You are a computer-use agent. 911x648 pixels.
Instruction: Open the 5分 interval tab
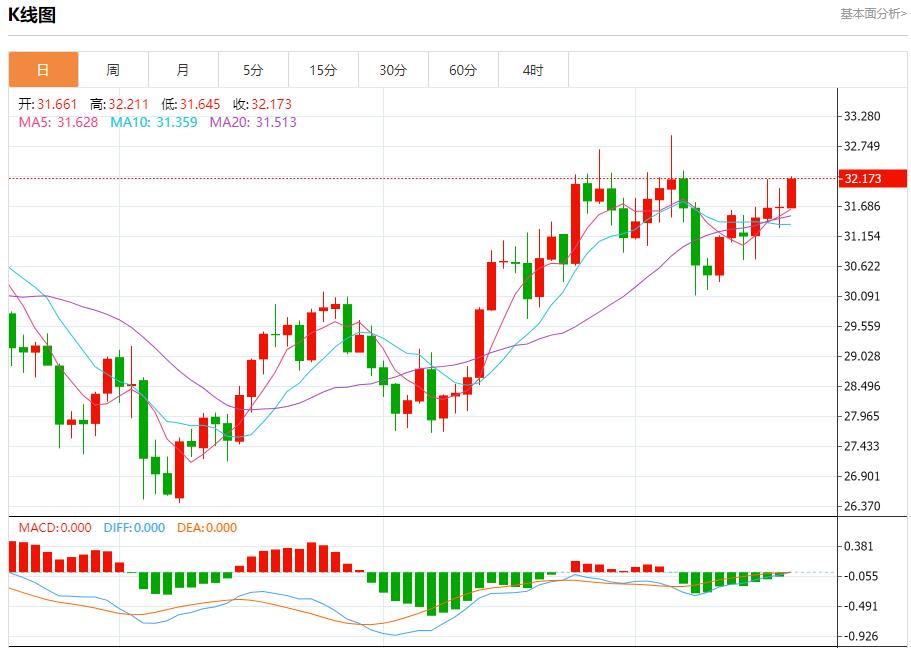point(253,70)
